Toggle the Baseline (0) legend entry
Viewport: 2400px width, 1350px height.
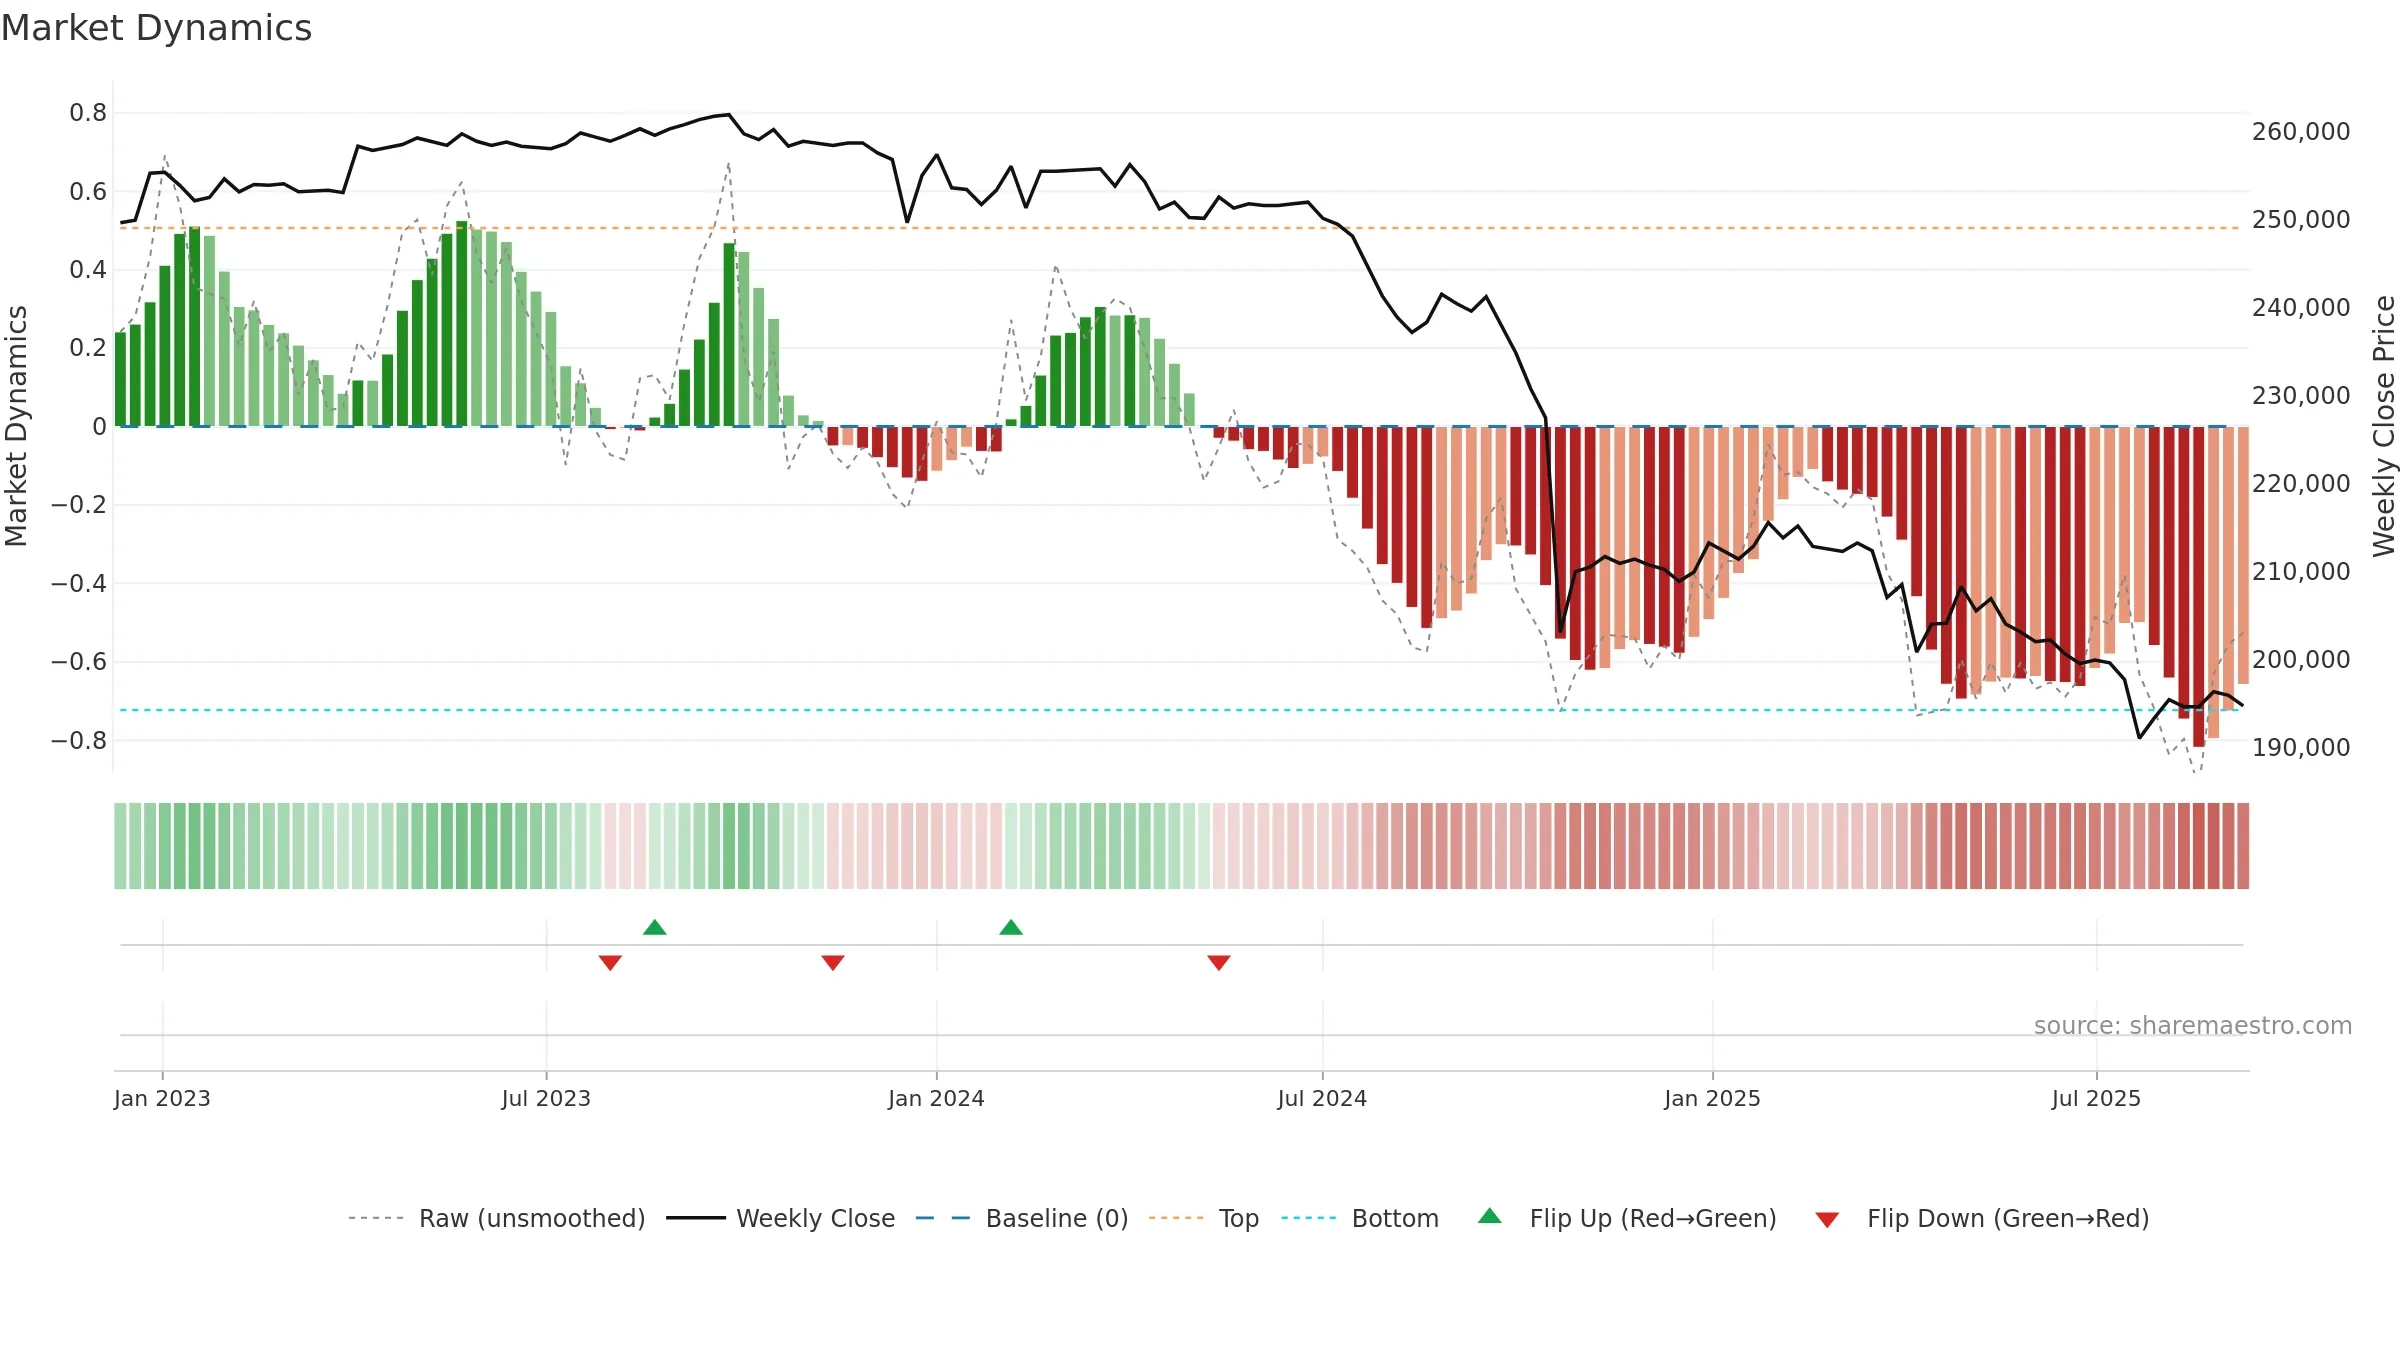coord(1022,1218)
